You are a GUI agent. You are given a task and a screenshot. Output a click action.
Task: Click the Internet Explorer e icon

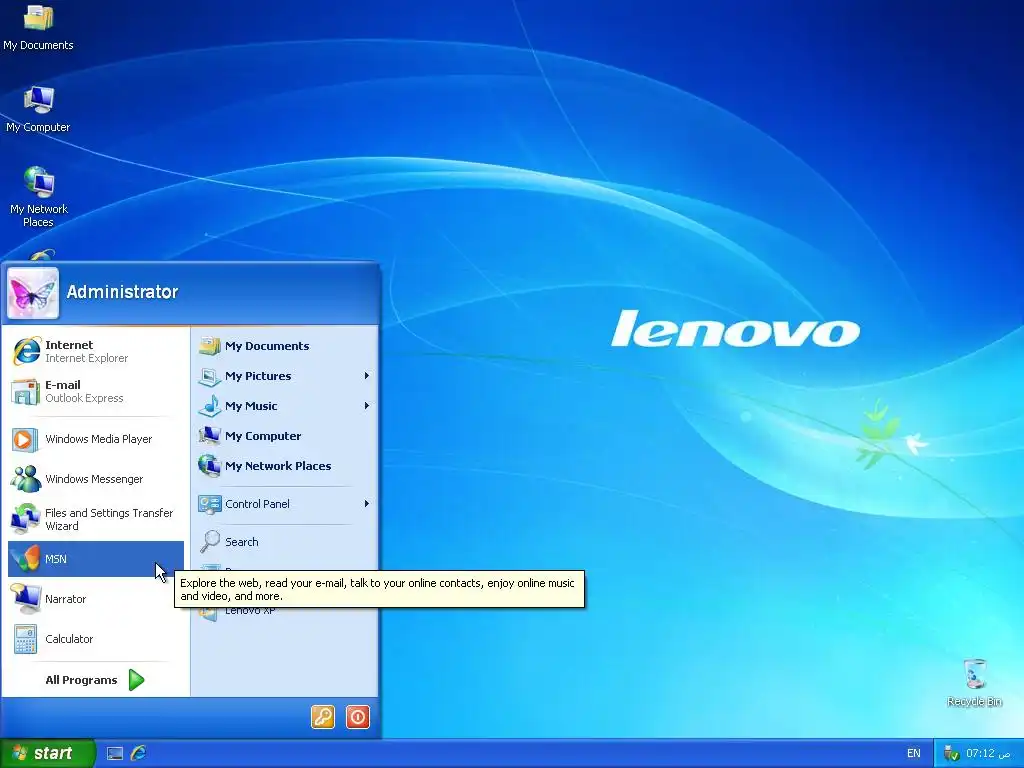click(x=26, y=351)
